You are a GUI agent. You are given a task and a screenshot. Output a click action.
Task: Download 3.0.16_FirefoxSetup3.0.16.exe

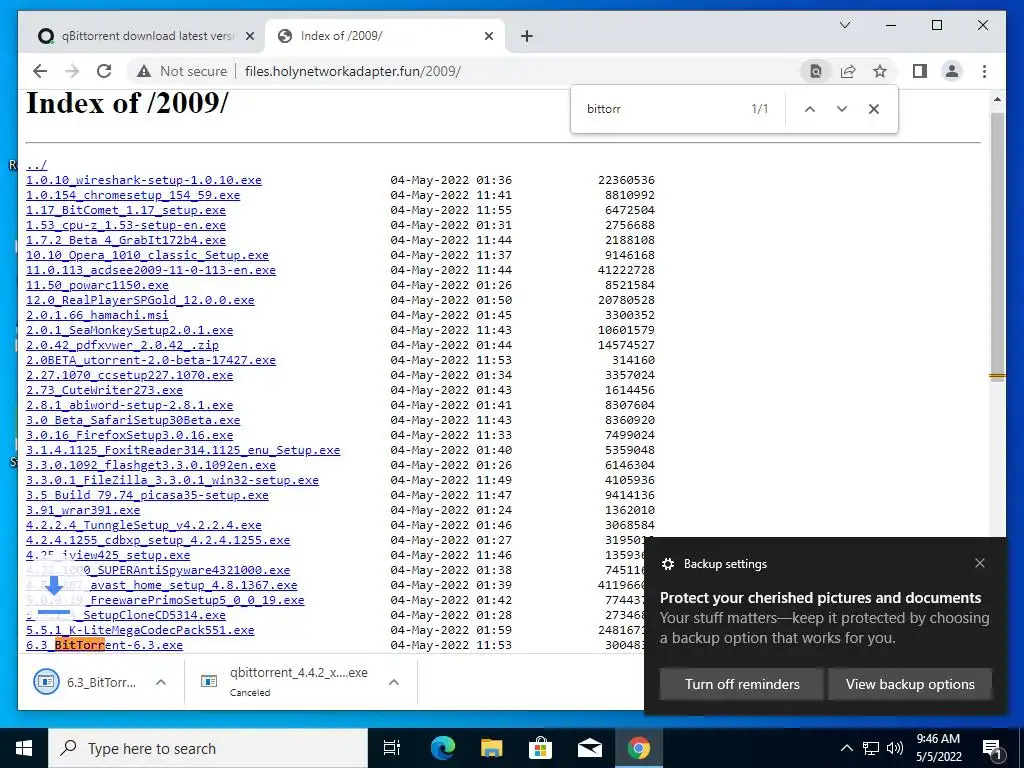(129, 436)
